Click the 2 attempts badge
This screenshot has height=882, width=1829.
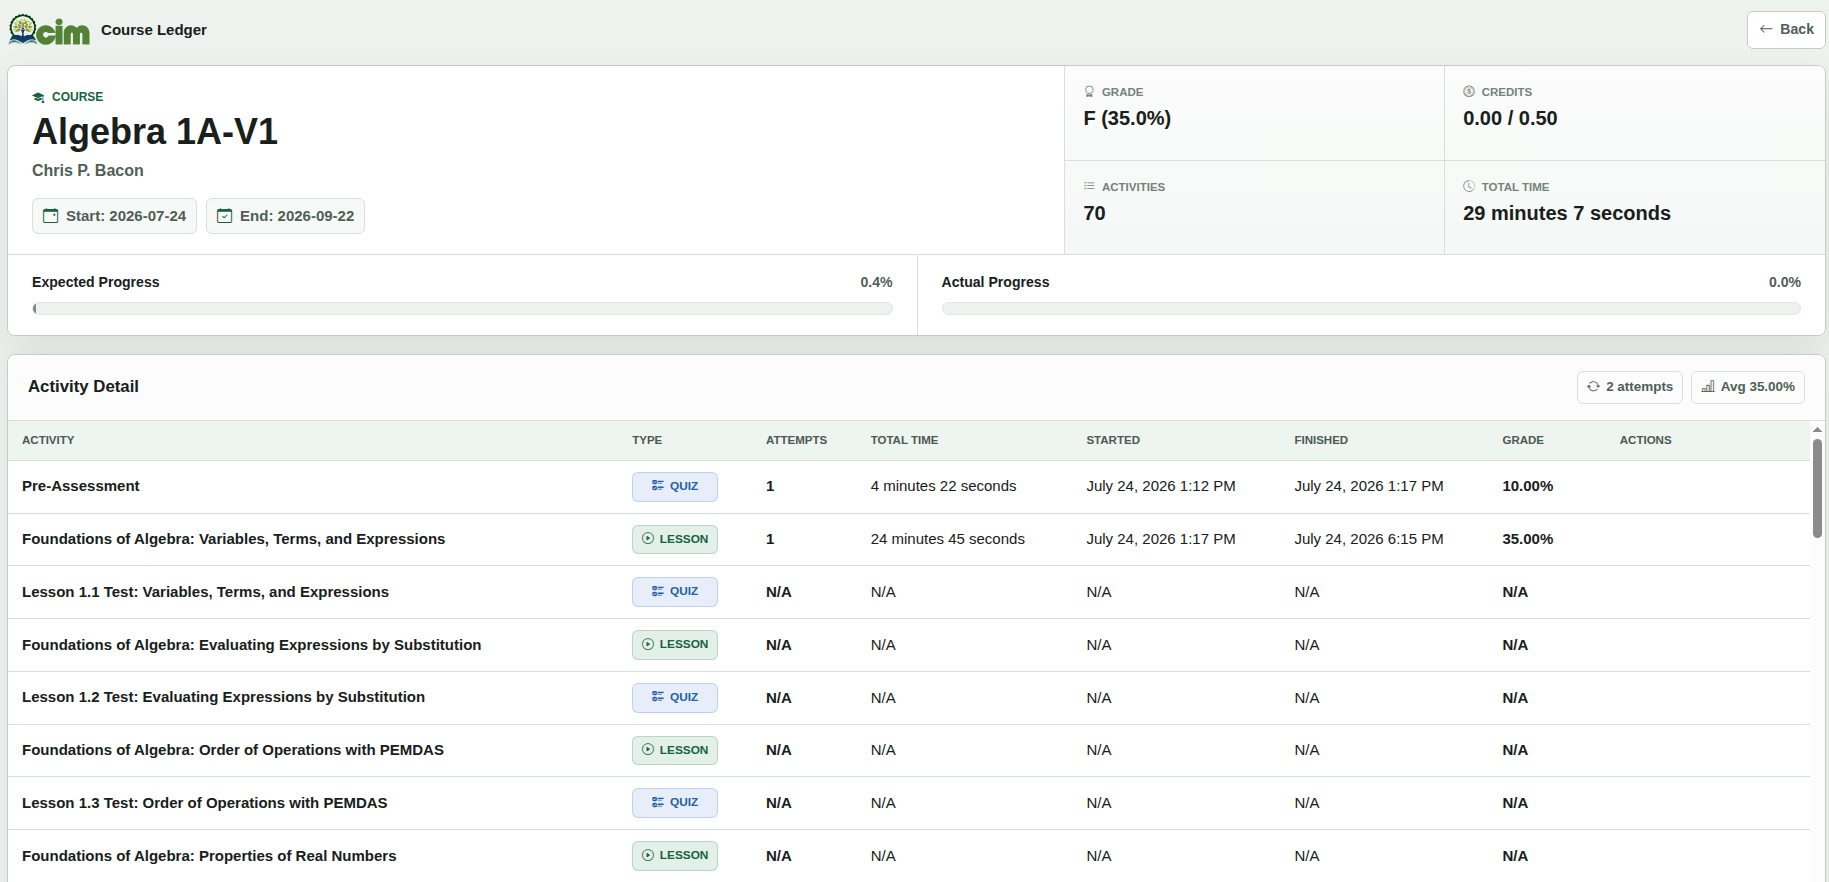click(1629, 387)
